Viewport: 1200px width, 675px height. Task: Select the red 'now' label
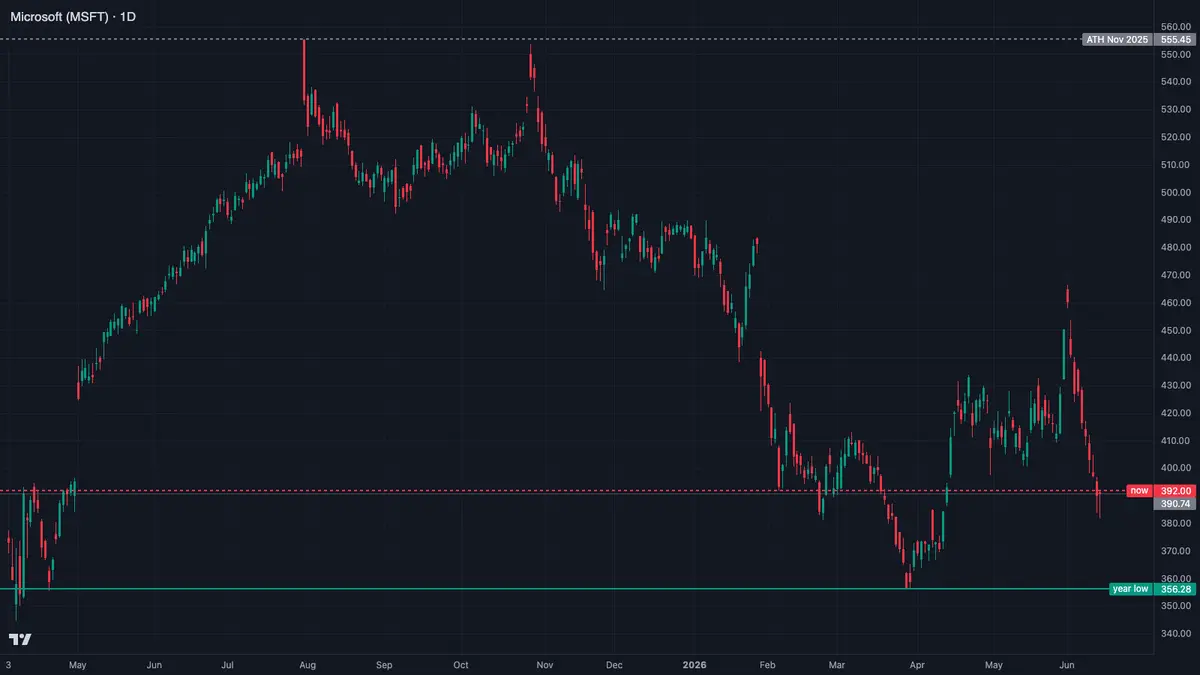click(x=1140, y=491)
